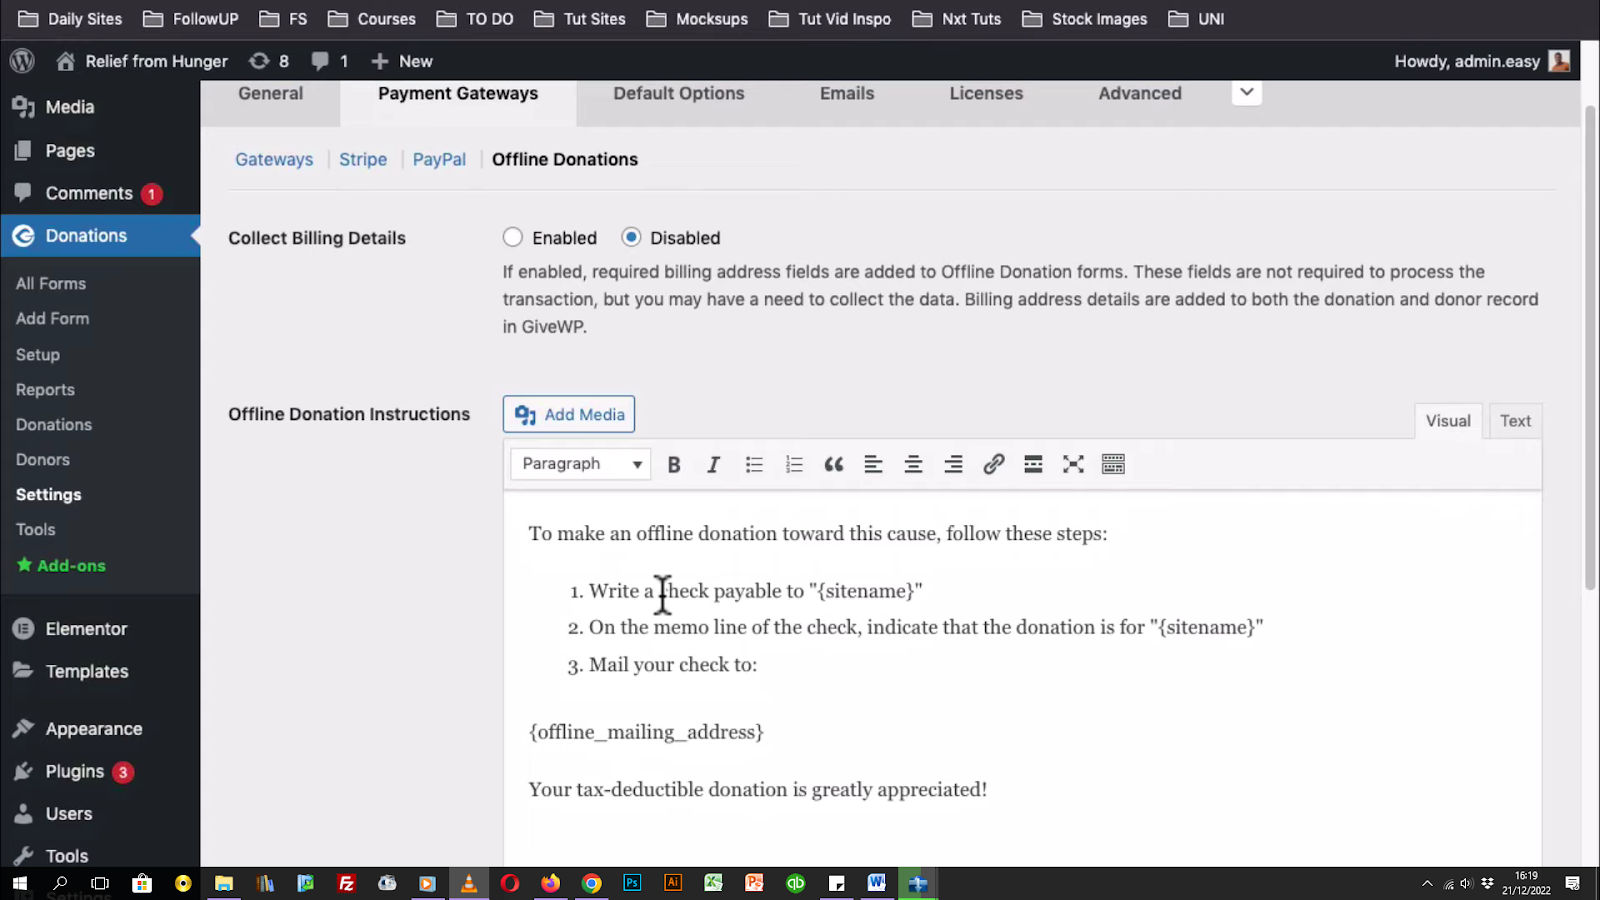Align text center
Viewport: 1600px width, 900px height.
point(913,464)
